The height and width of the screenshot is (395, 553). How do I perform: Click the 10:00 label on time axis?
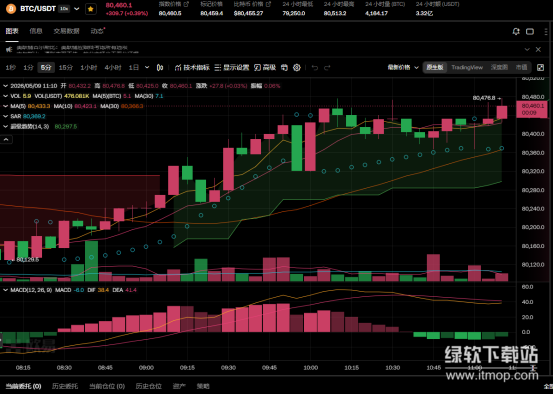[x=310, y=367]
